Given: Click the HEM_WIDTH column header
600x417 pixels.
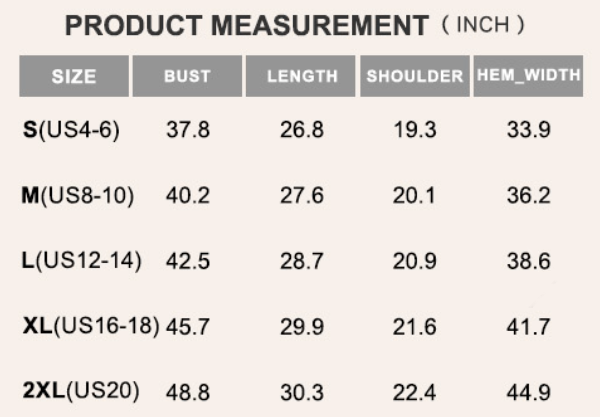Looking at the screenshot, I should pos(528,76).
